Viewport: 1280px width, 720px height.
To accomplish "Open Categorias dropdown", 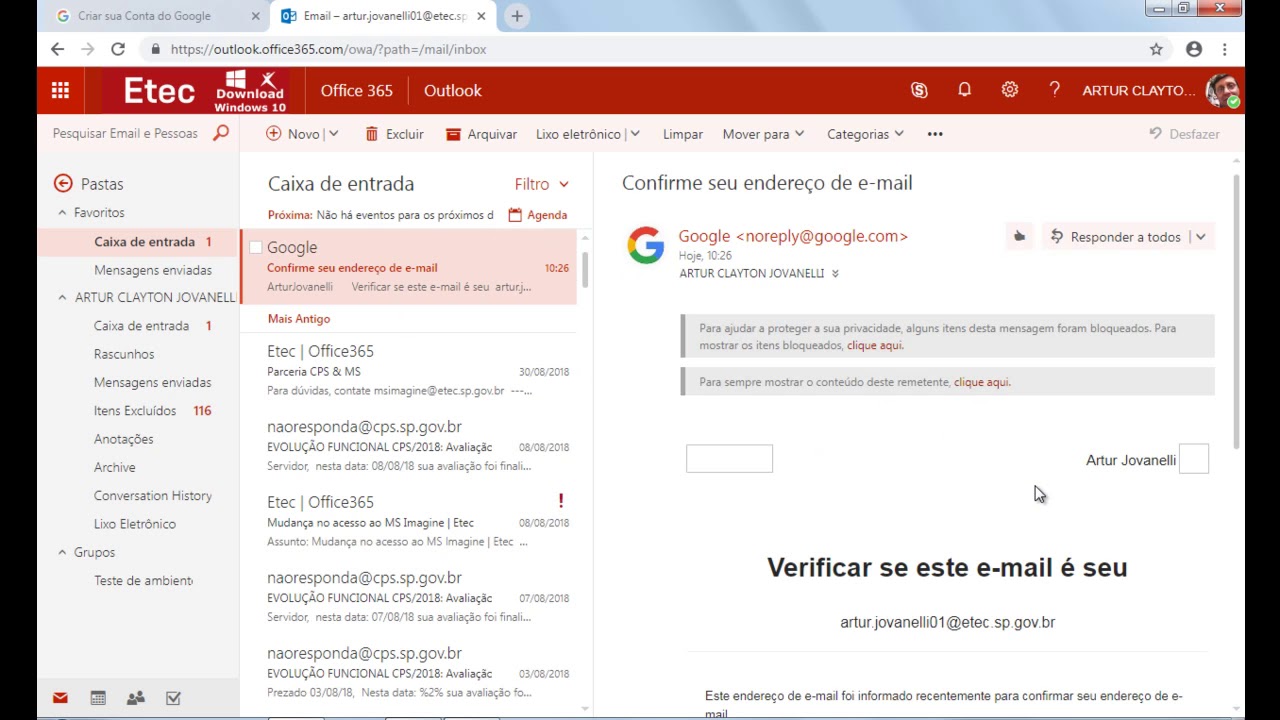I will 865,134.
